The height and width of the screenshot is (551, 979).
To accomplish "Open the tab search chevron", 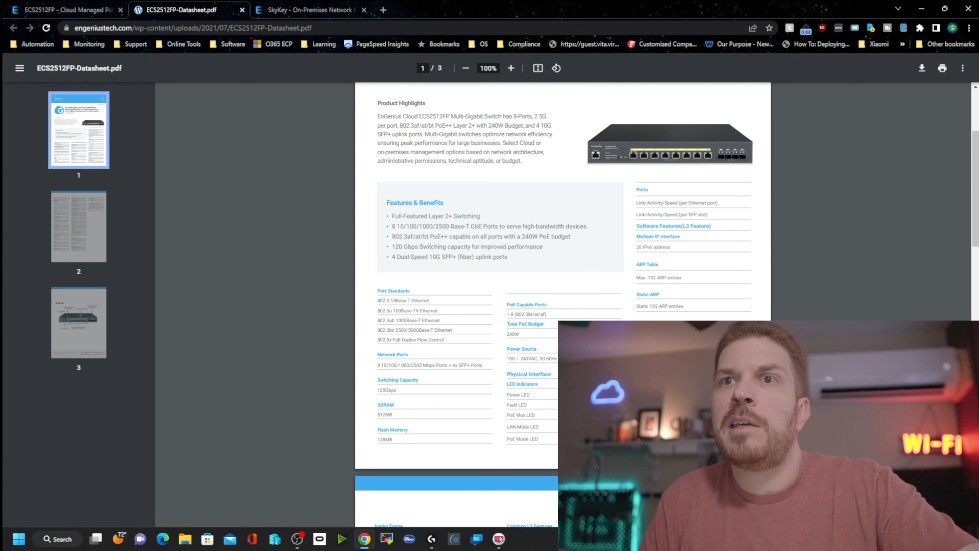I will coord(898,9).
